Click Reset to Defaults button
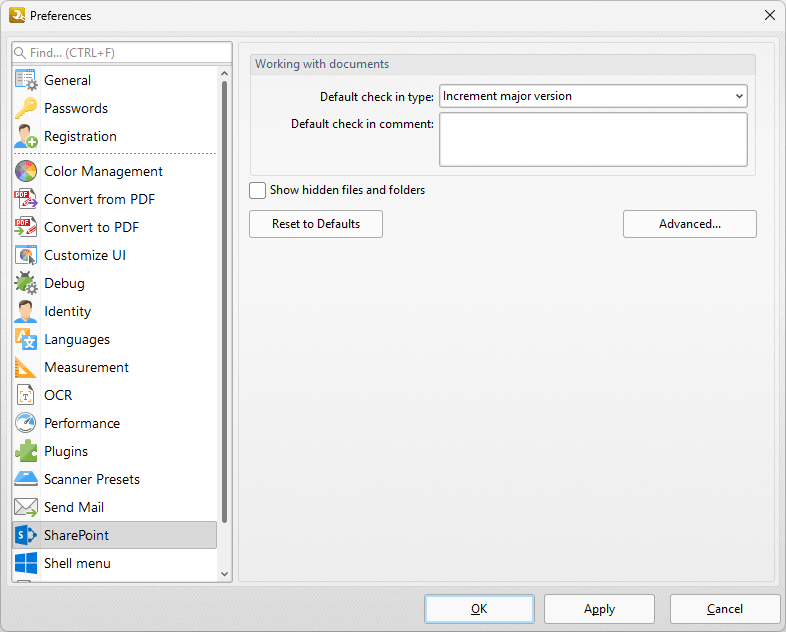The image size is (786, 632). tap(316, 224)
